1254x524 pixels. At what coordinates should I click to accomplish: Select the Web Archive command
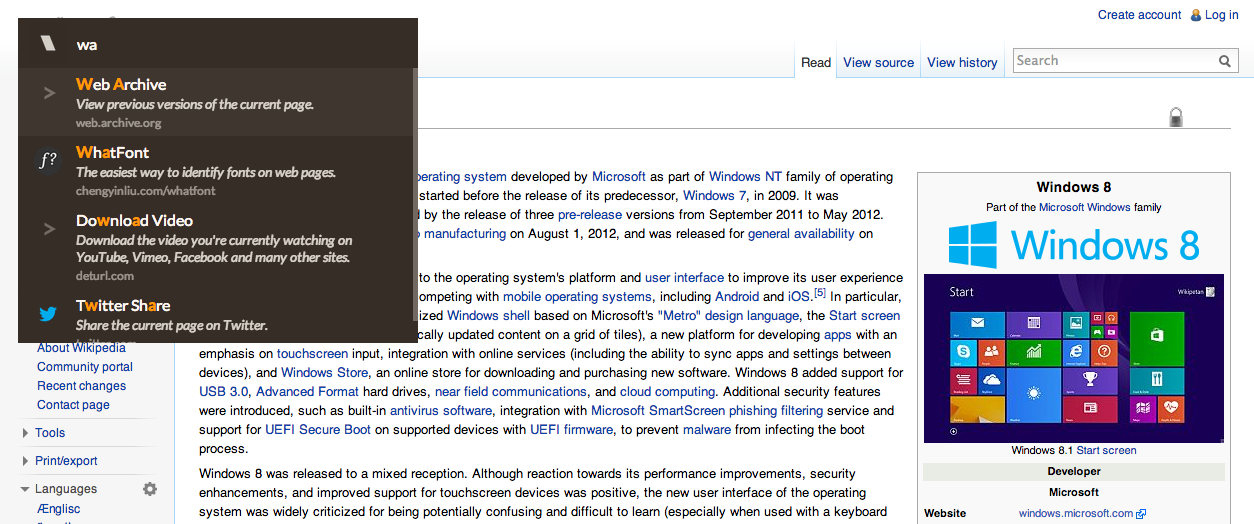tap(214, 102)
